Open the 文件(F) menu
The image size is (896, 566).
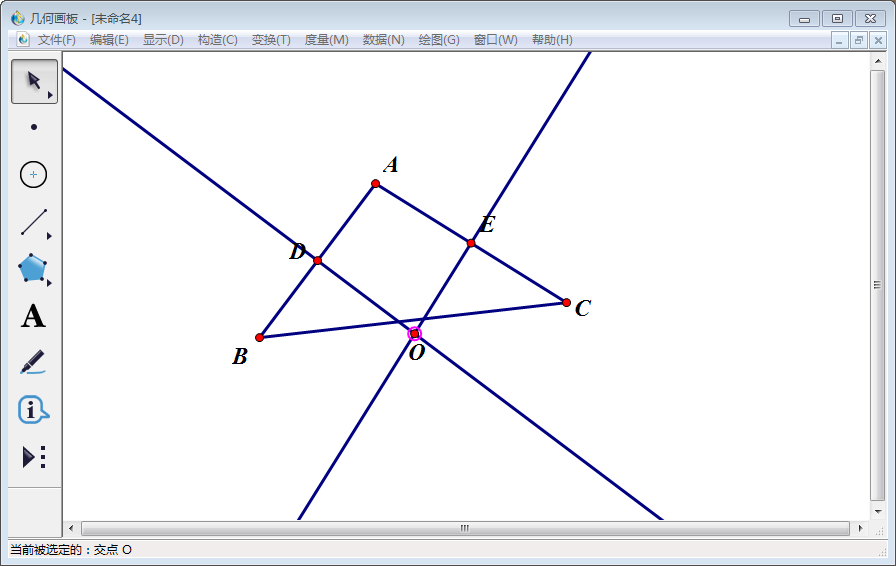point(57,40)
